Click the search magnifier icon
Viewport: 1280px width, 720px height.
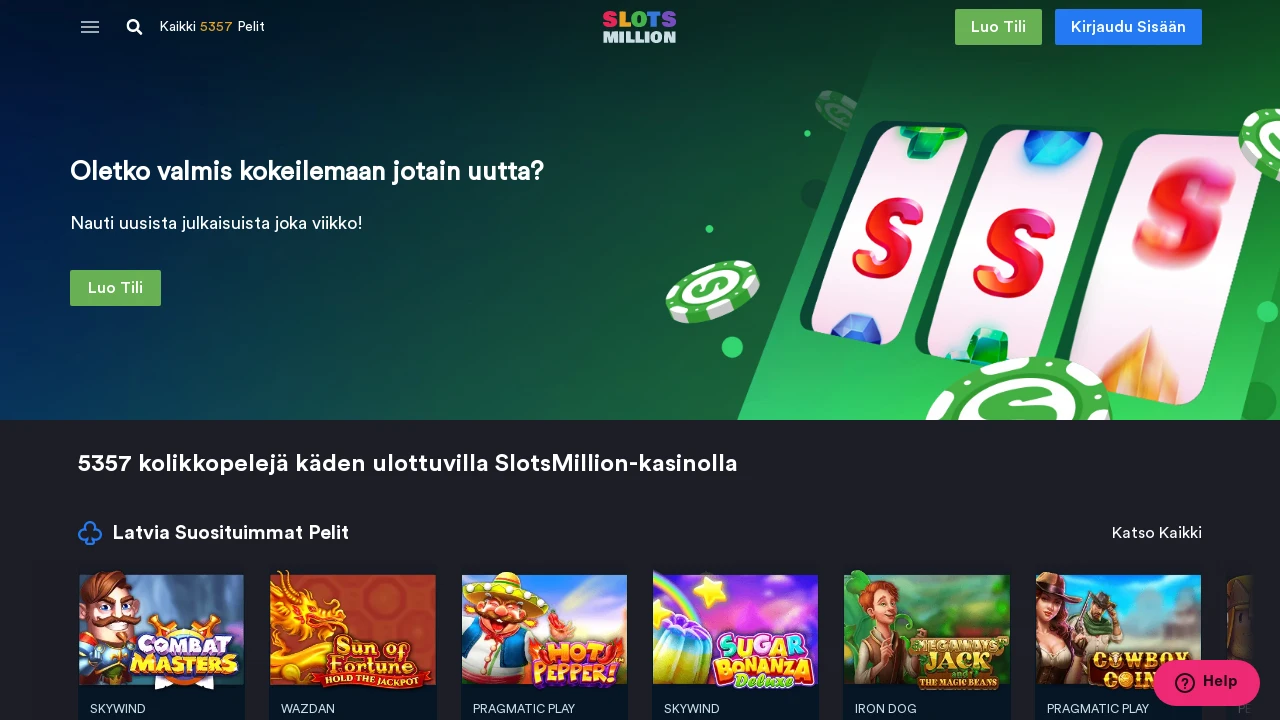pos(134,27)
